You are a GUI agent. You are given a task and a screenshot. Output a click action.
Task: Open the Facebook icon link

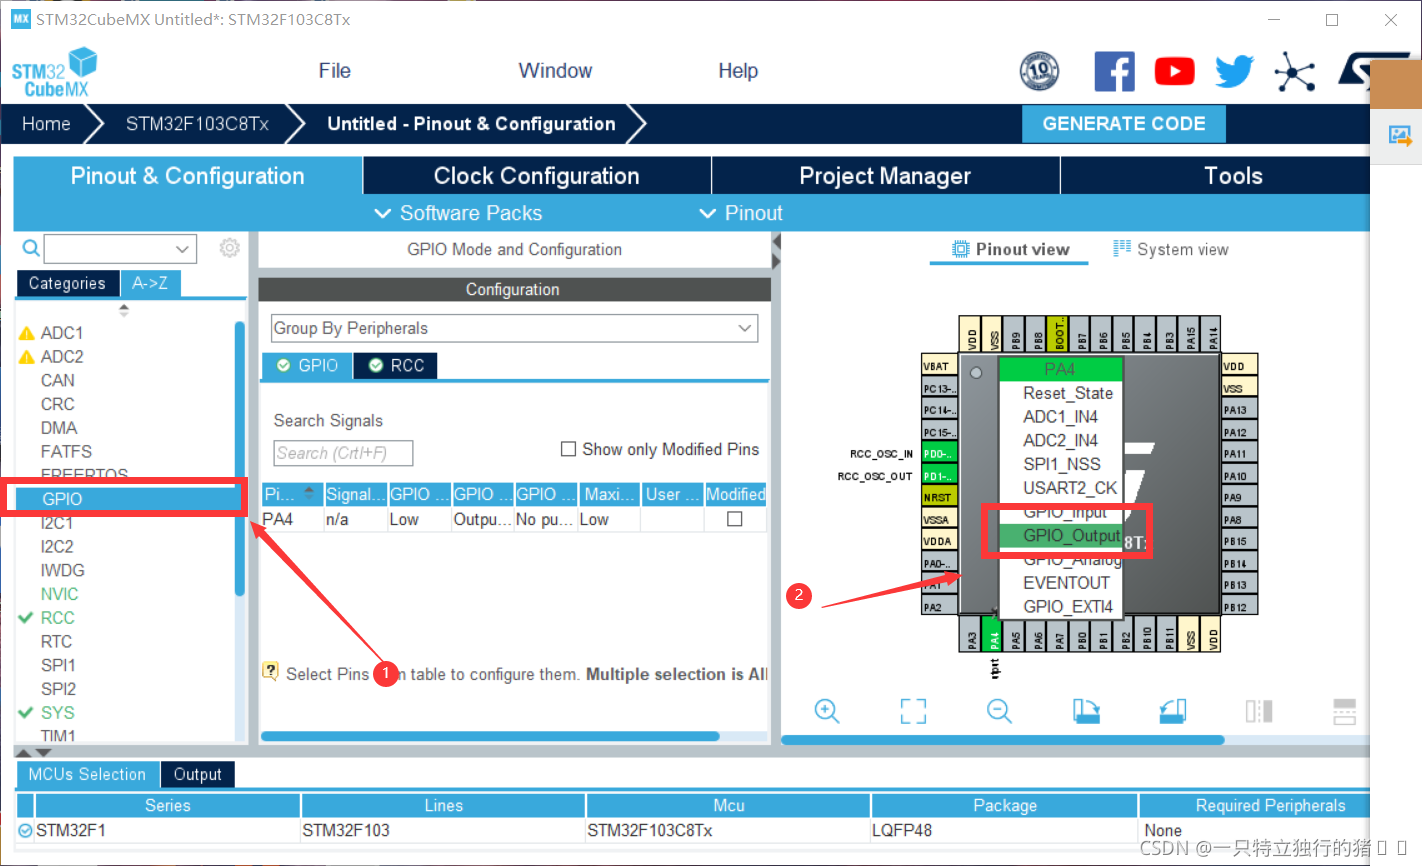[1114, 72]
